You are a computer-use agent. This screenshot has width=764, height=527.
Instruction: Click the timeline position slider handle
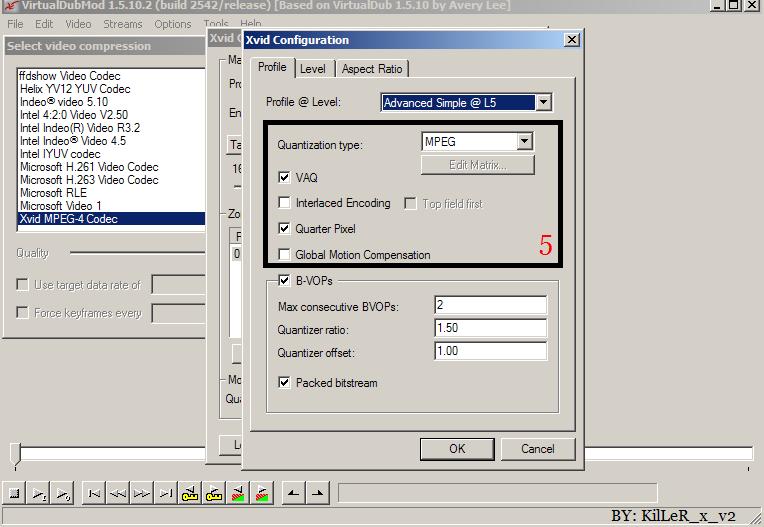tap(16, 454)
